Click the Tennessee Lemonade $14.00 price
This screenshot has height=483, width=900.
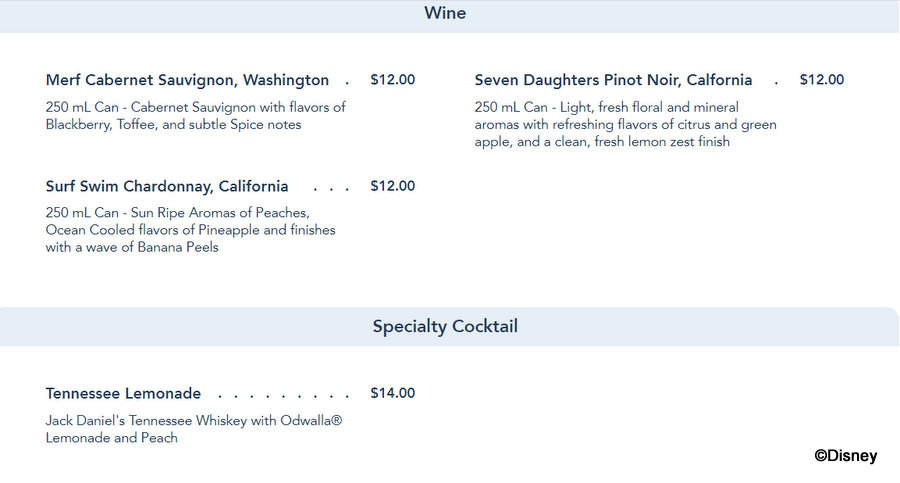393,393
